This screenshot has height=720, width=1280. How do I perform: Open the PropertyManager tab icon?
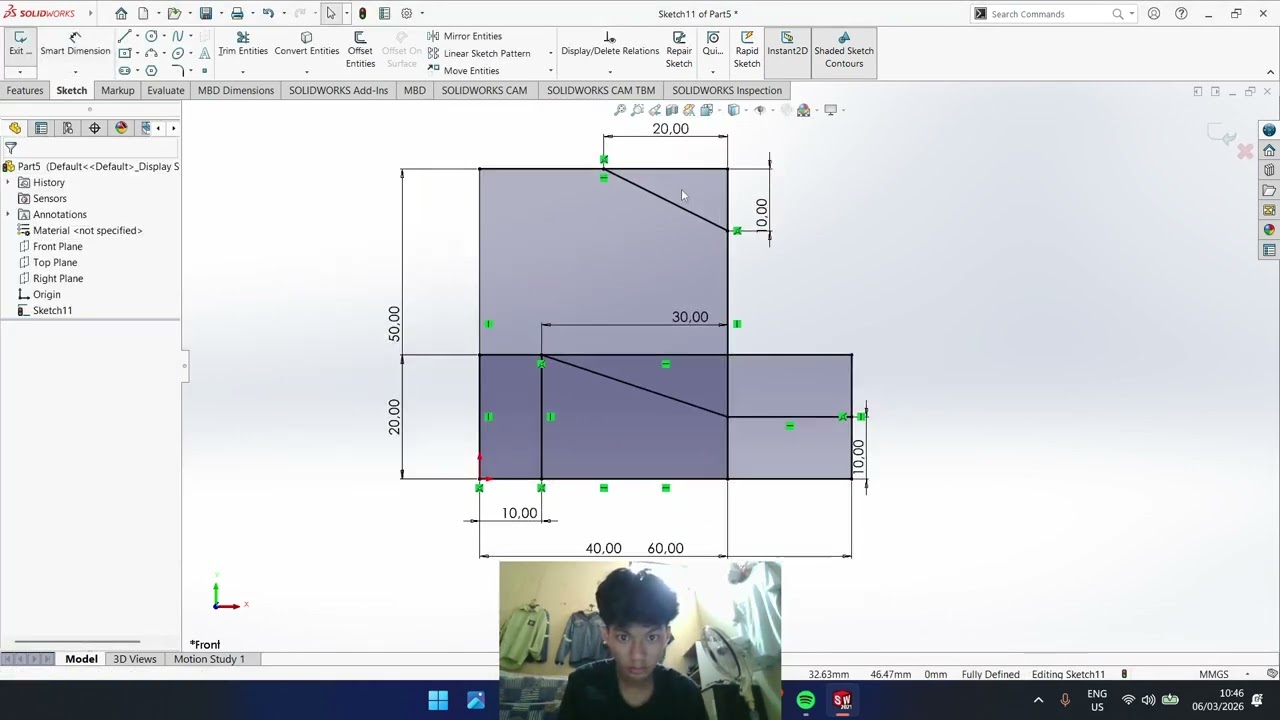tap(41, 128)
